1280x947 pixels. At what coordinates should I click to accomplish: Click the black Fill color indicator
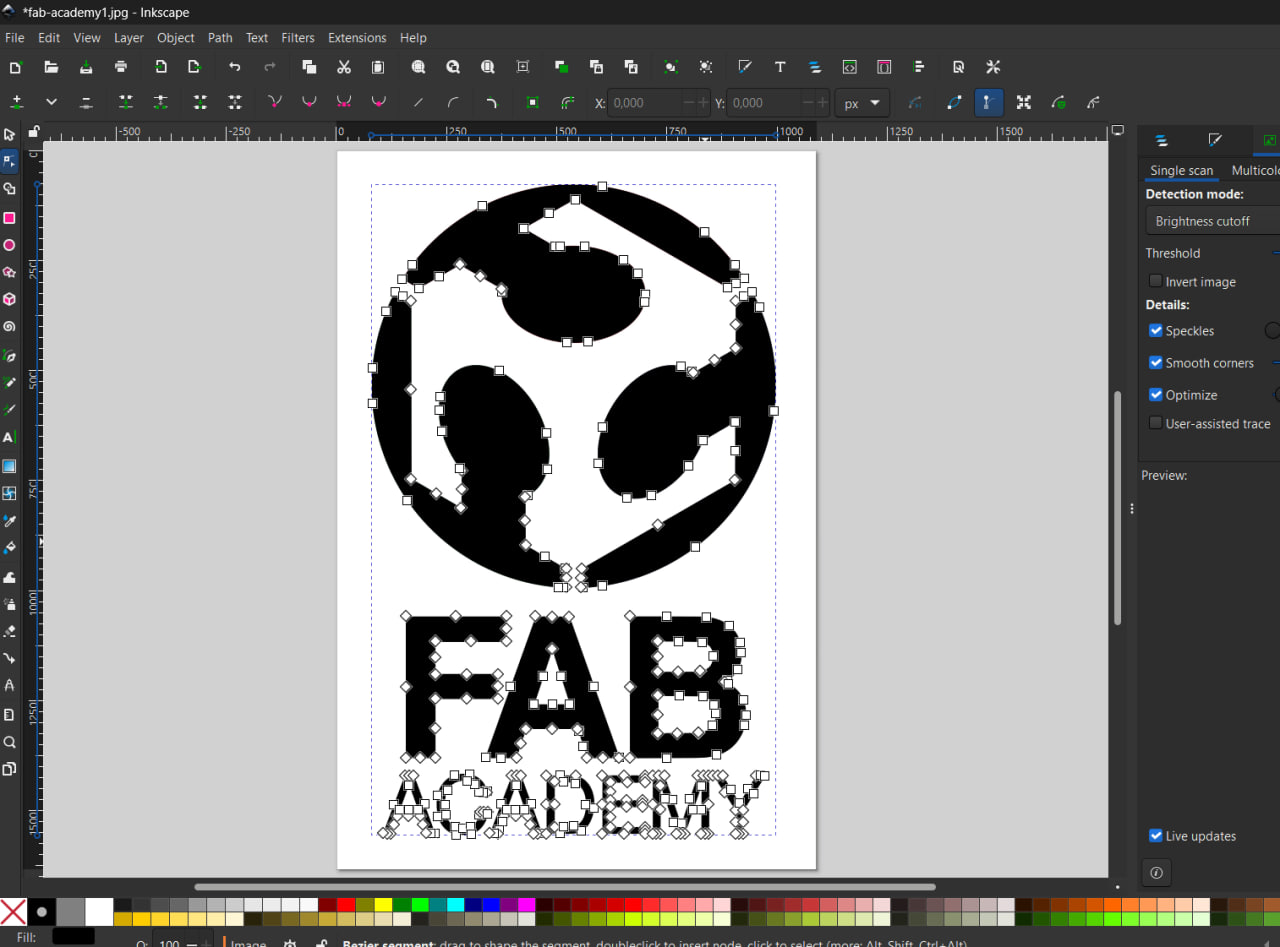(73, 936)
